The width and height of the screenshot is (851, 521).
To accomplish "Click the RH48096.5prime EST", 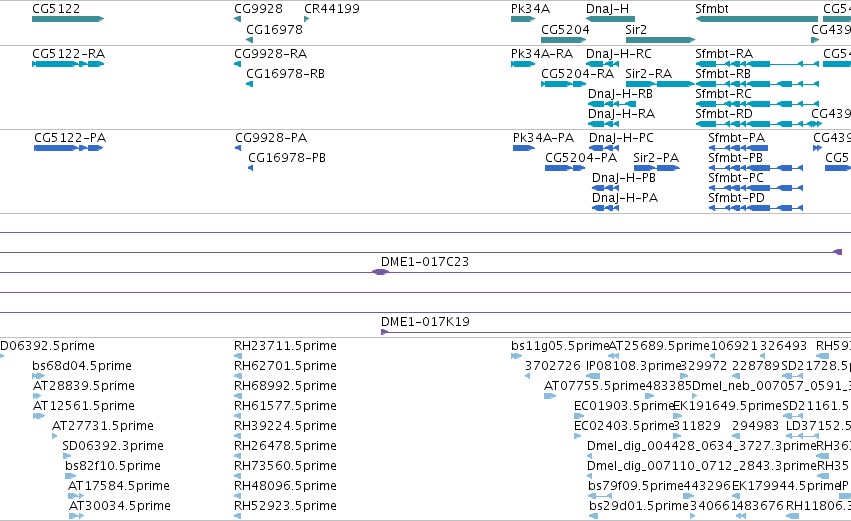I will (238, 496).
